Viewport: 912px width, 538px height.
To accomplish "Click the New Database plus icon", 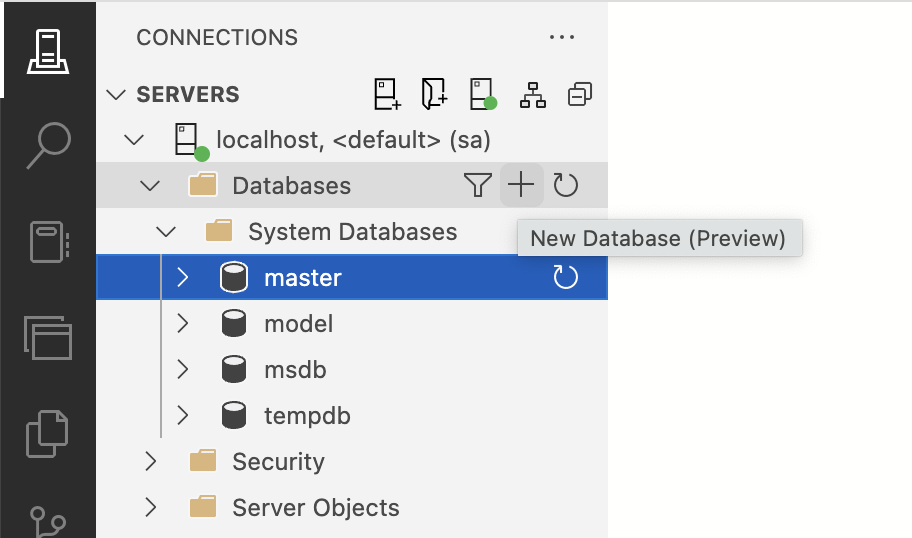I will point(521,185).
